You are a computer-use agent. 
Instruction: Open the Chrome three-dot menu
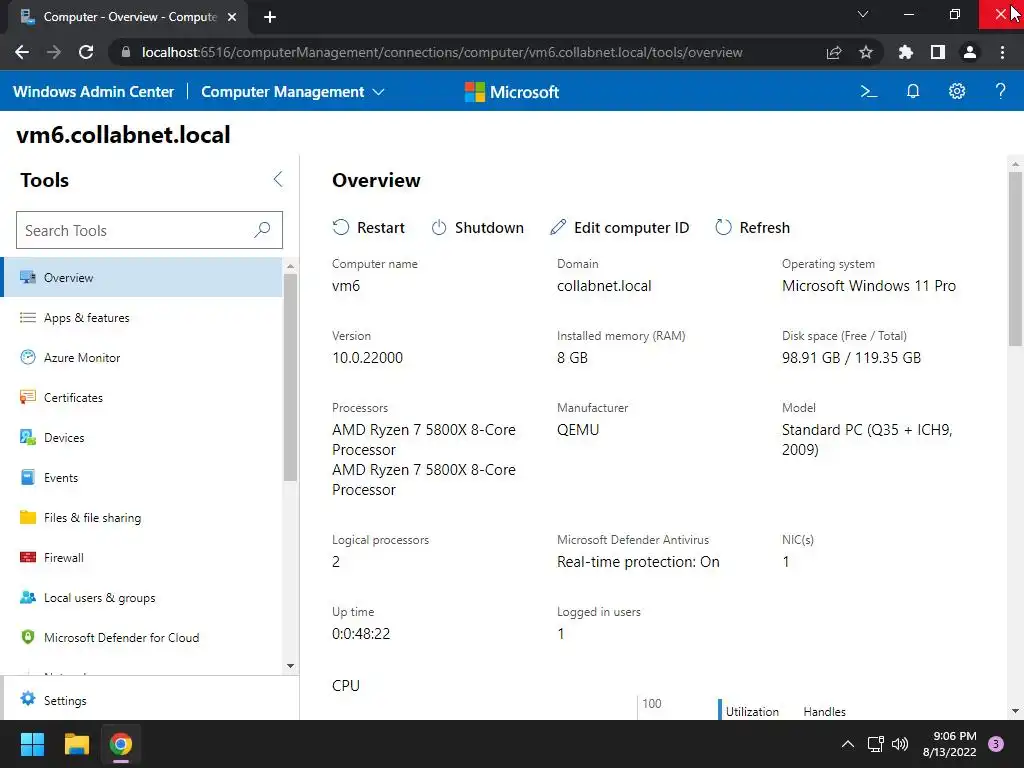point(1002,52)
